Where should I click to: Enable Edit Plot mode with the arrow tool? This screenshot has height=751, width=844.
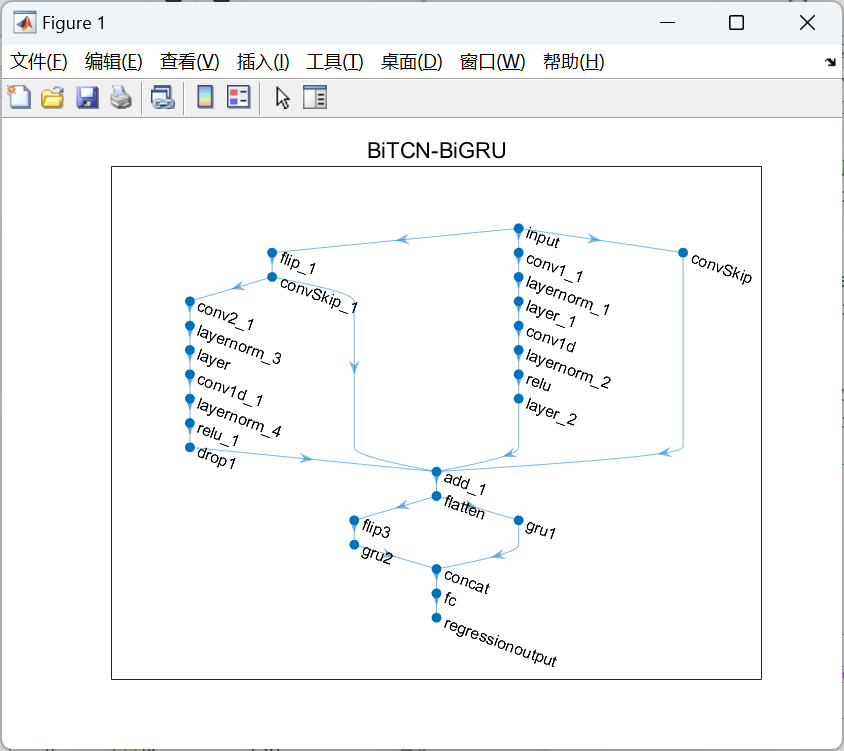tap(281, 97)
